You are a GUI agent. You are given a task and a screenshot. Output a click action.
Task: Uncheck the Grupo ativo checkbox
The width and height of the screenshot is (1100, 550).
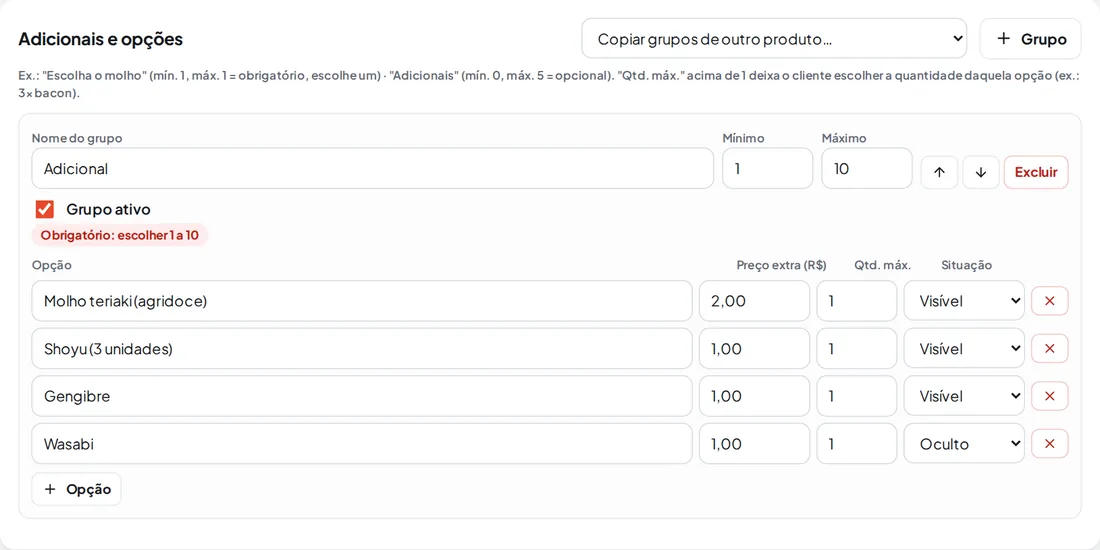coord(45,209)
